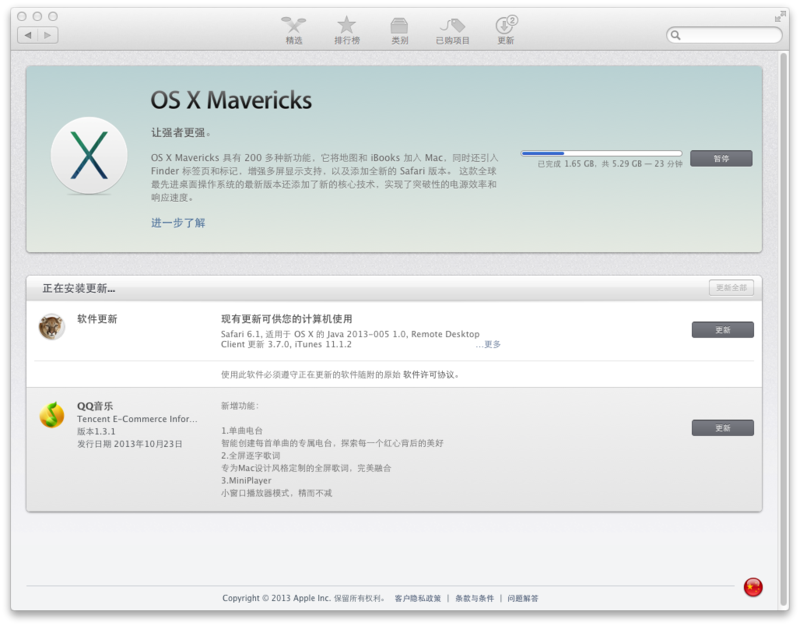Click the magnifying glass search icon
The height and width of the screenshot is (626, 800).
pos(676,35)
